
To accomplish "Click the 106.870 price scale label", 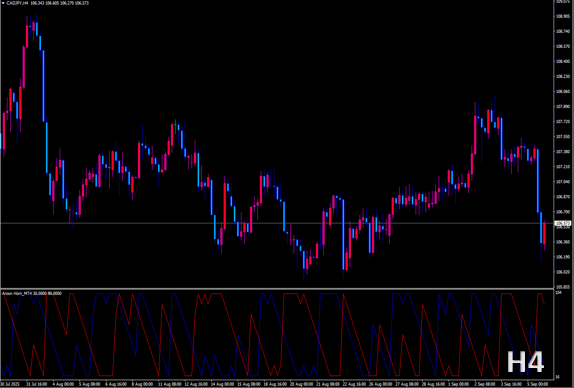I will (563, 197).
